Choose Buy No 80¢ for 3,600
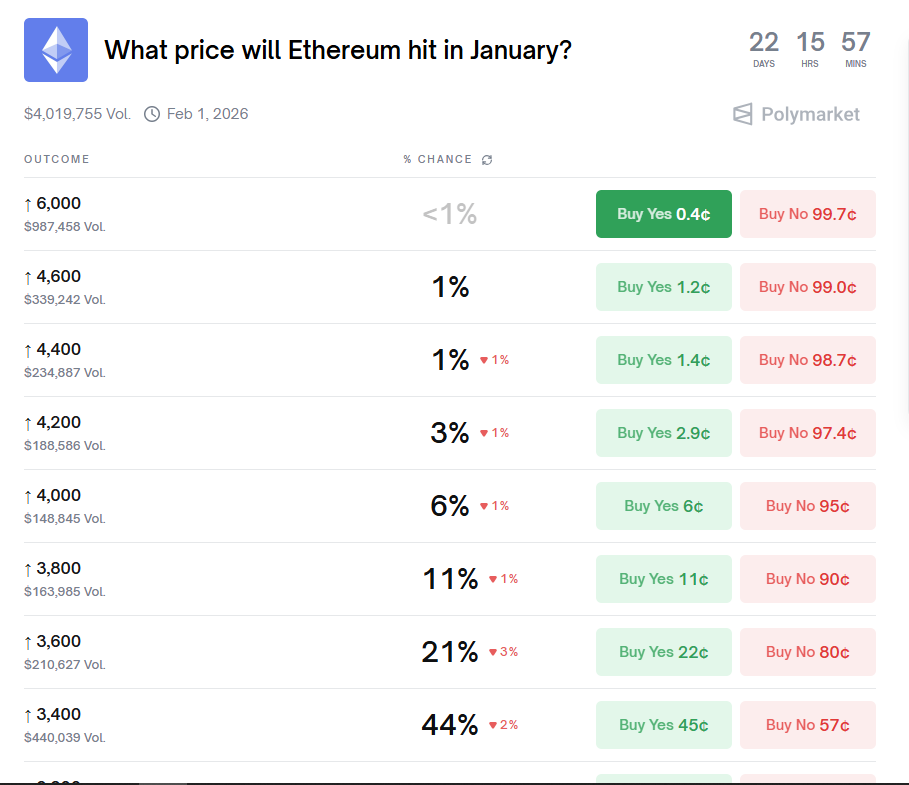Screen dimensions: 909x785 pyautogui.click(x=807, y=652)
